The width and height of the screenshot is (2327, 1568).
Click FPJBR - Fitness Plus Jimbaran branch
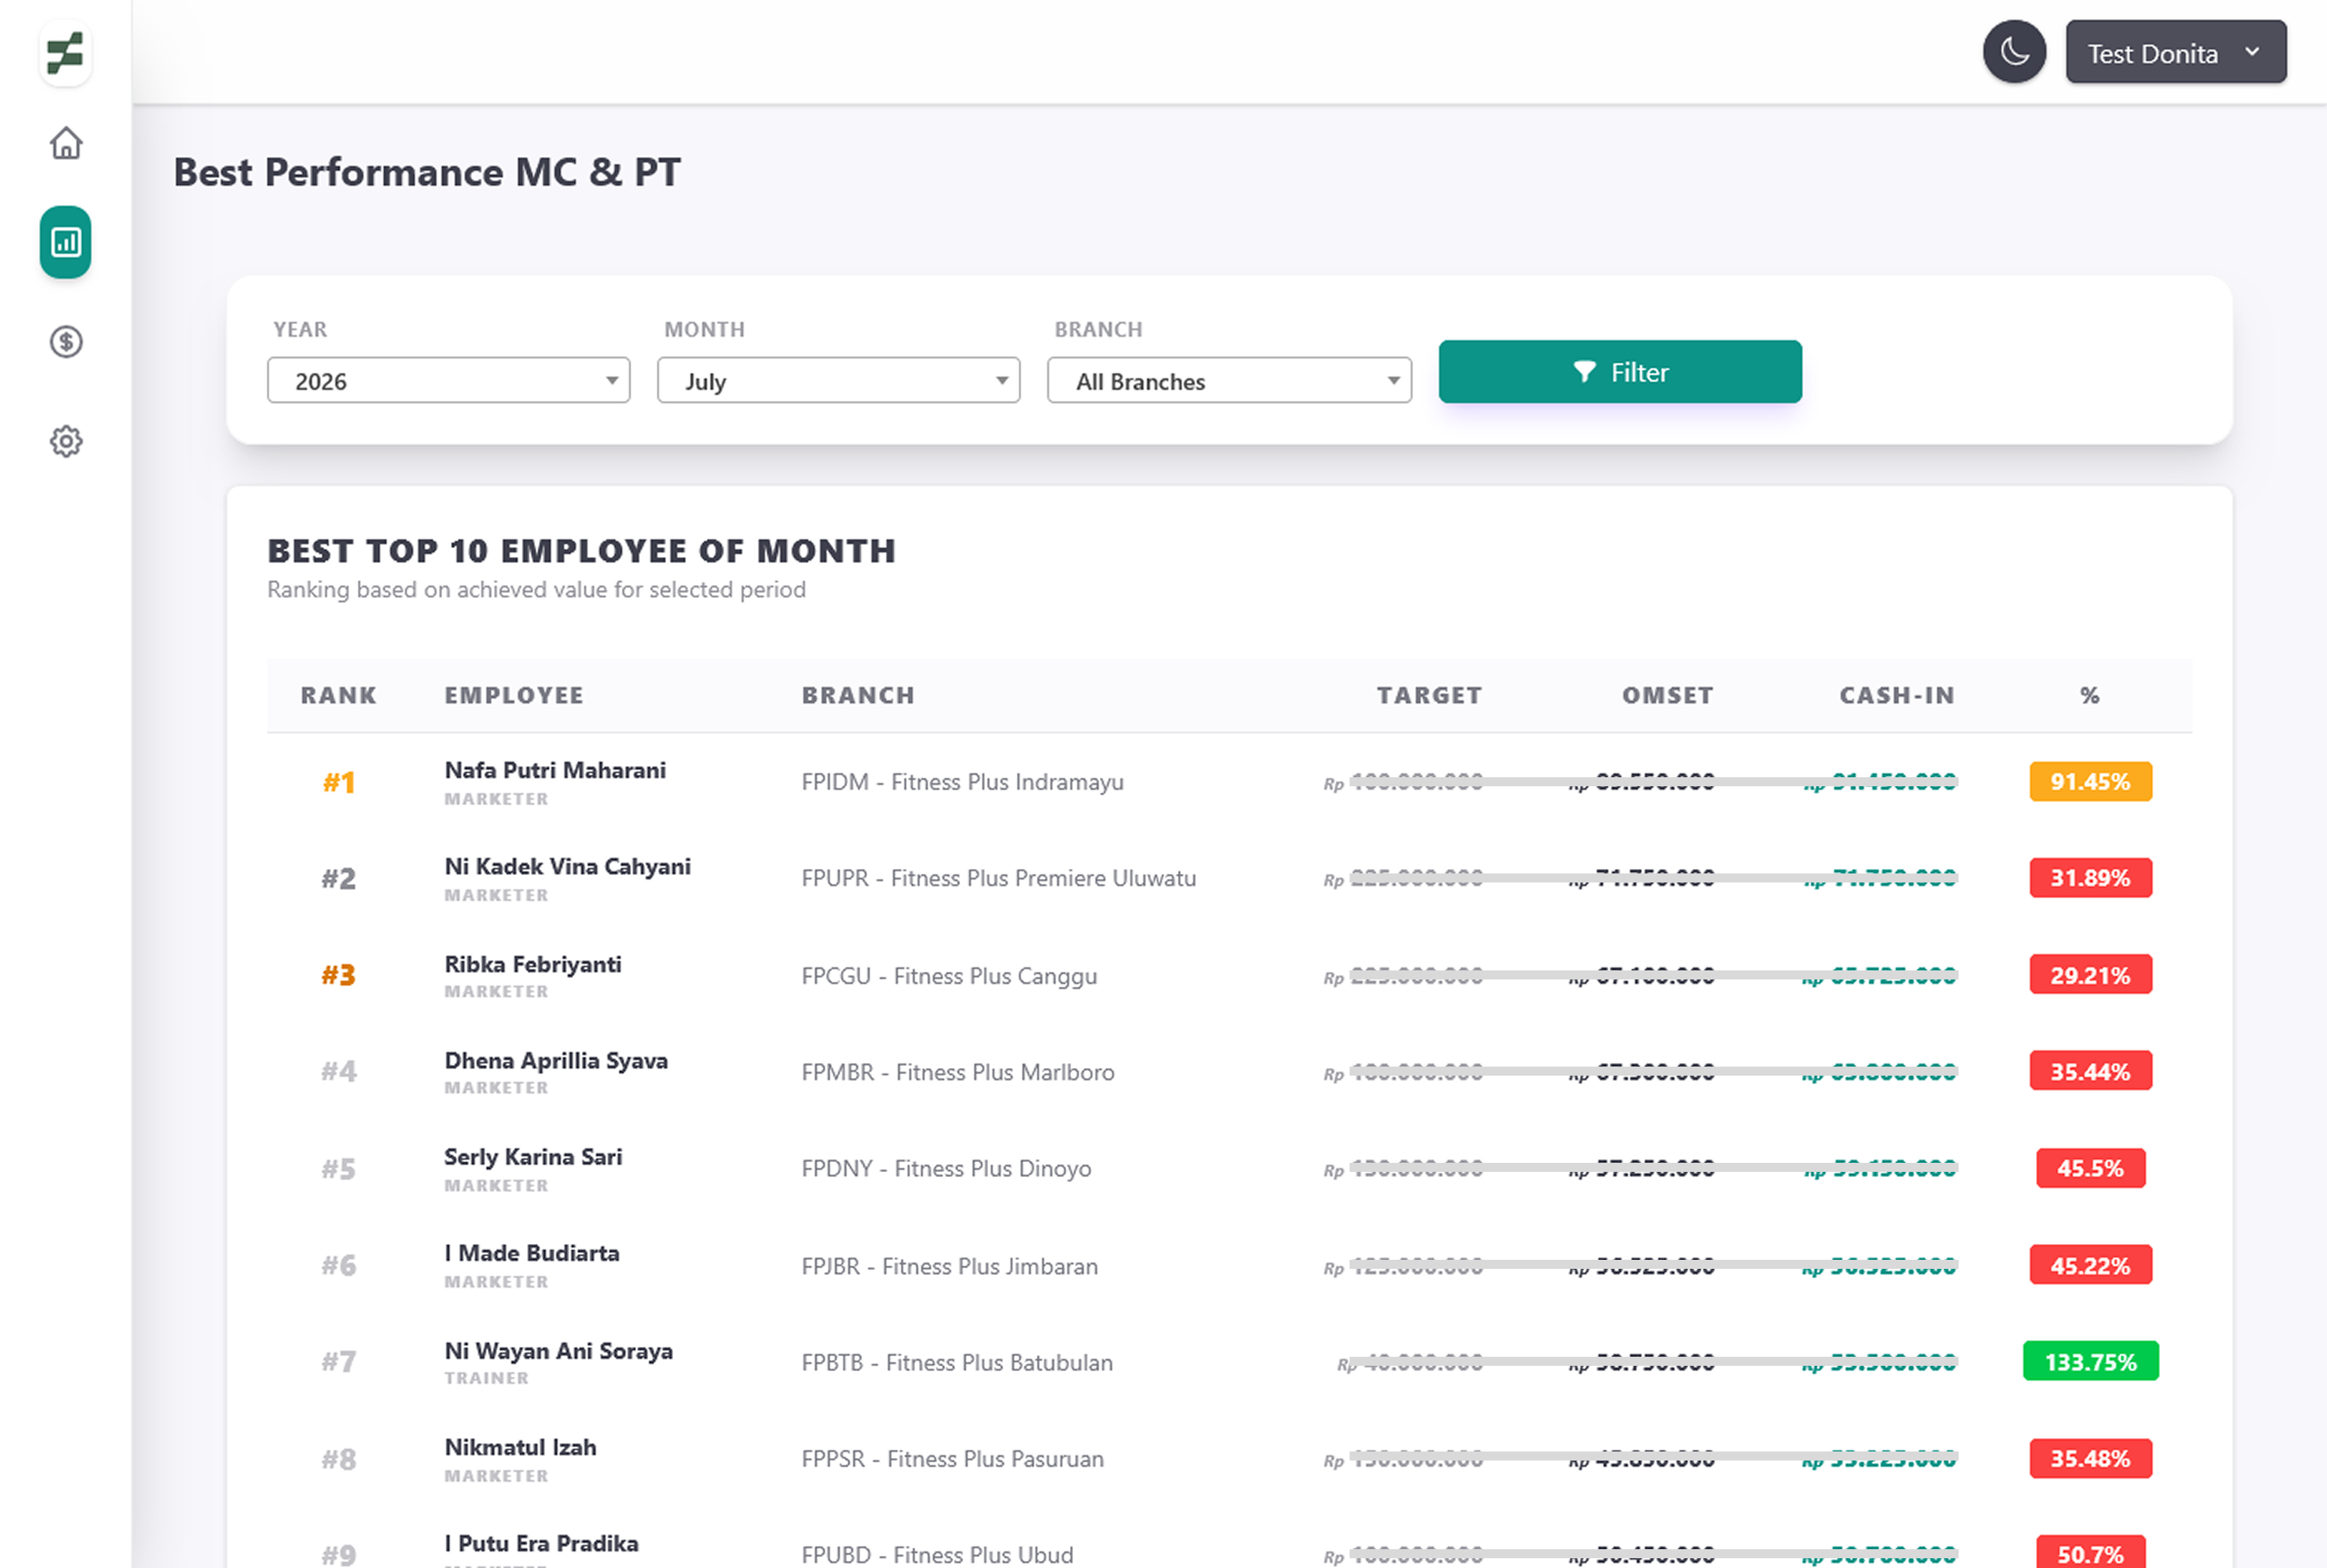(949, 1266)
